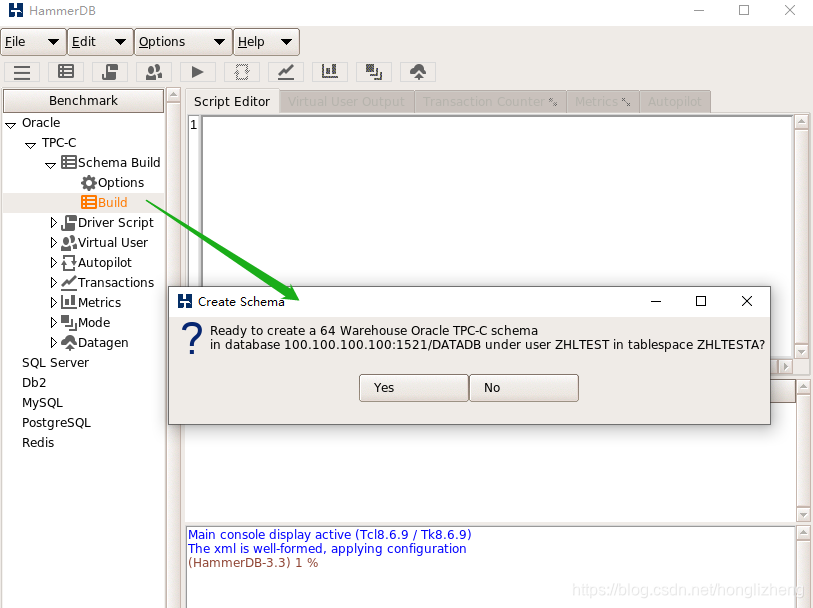The width and height of the screenshot is (813, 608).
Task: Open the Edit menu
Action: click(100, 42)
